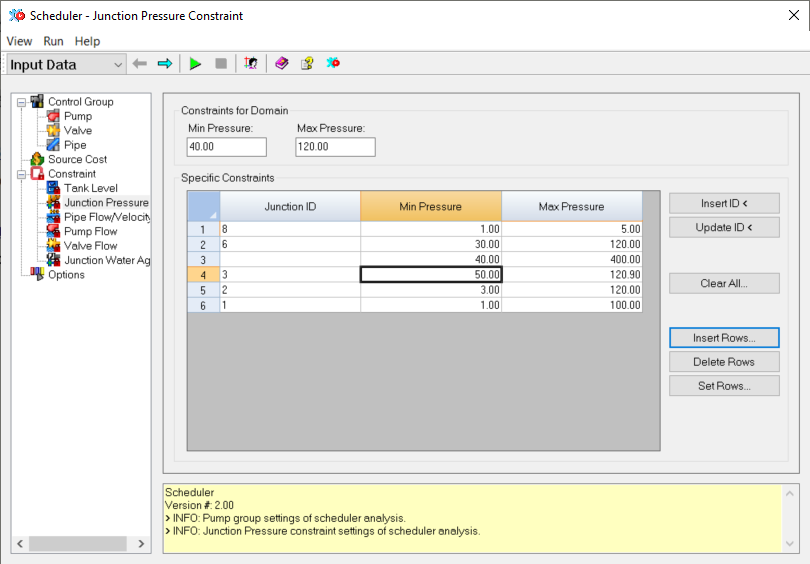
Task: Click tree panel scroll left arrow
Action: click(x=20, y=543)
